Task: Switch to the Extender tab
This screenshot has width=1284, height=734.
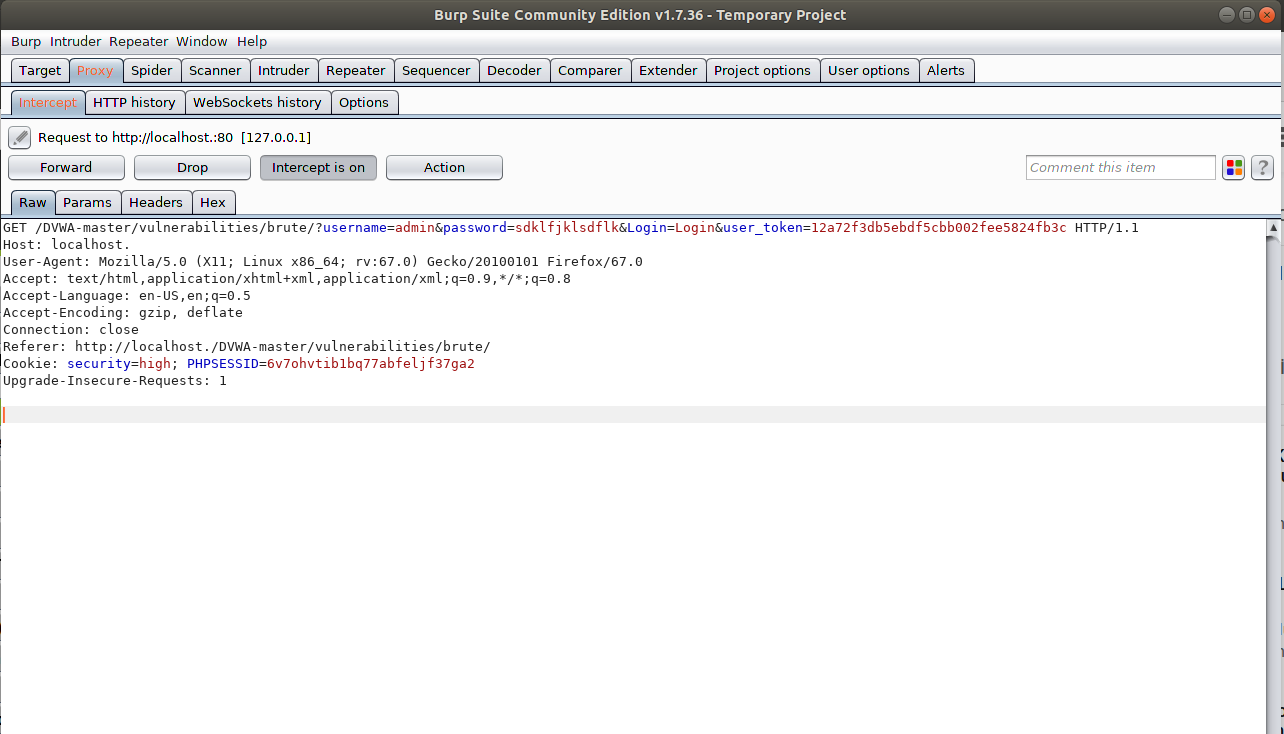Action: click(x=668, y=70)
